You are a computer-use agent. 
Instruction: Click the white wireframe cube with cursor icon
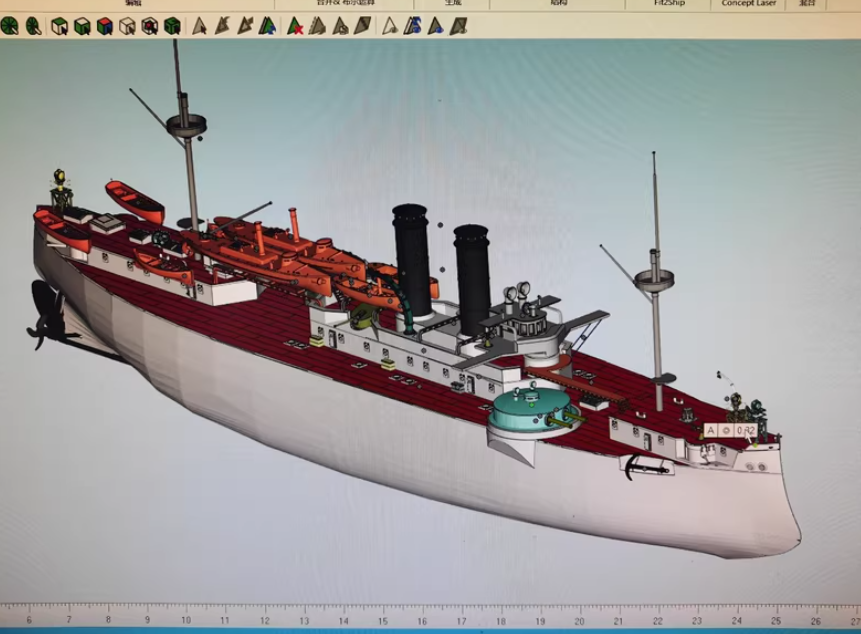coord(127,26)
